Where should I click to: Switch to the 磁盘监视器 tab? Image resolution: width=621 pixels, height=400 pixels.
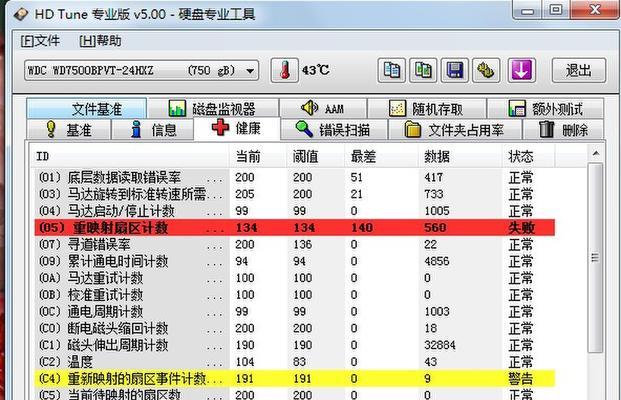click(x=213, y=108)
